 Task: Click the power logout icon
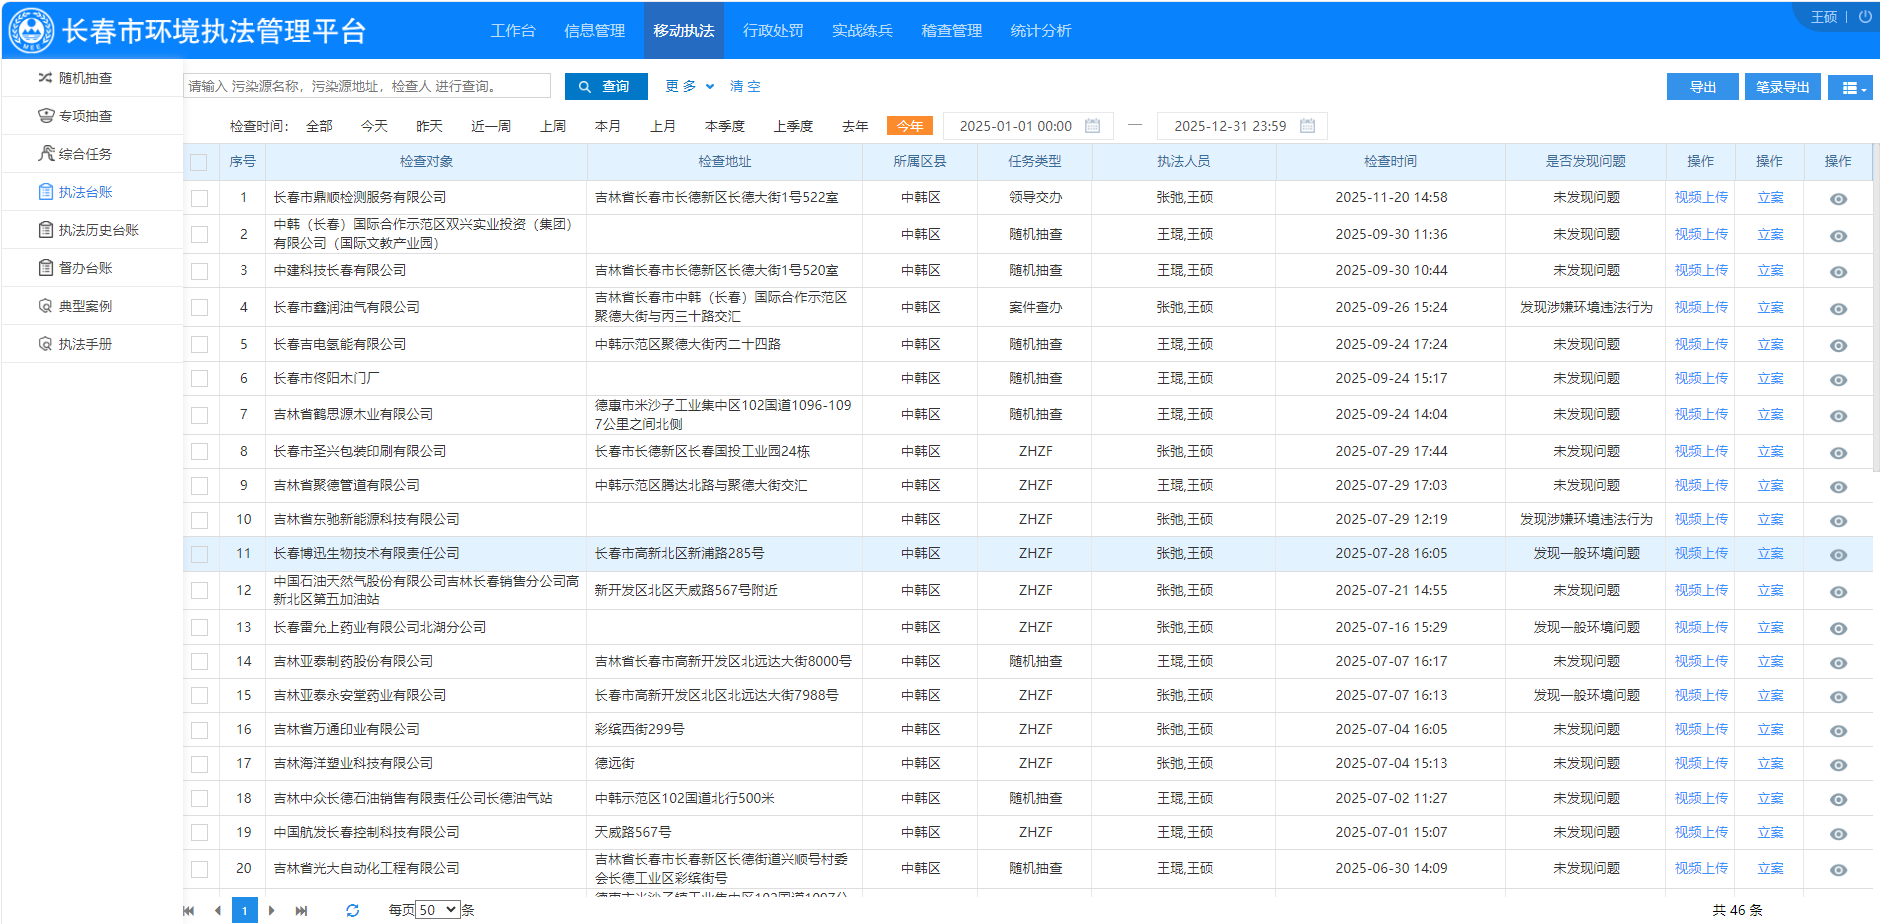tap(1865, 17)
